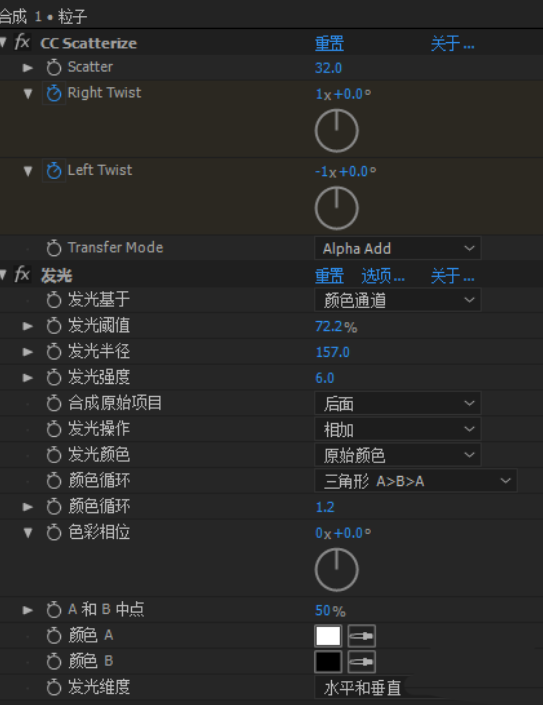This screenshot has height=705, width=543.
Task: Enable stopwatch for 色彩相位
Action: (54, 533)
